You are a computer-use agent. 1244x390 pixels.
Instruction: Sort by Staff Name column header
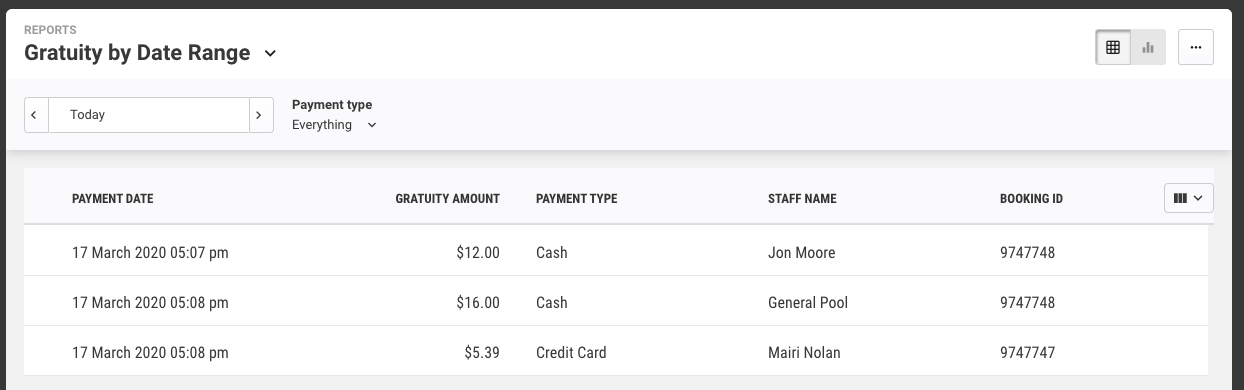point(802,199)
